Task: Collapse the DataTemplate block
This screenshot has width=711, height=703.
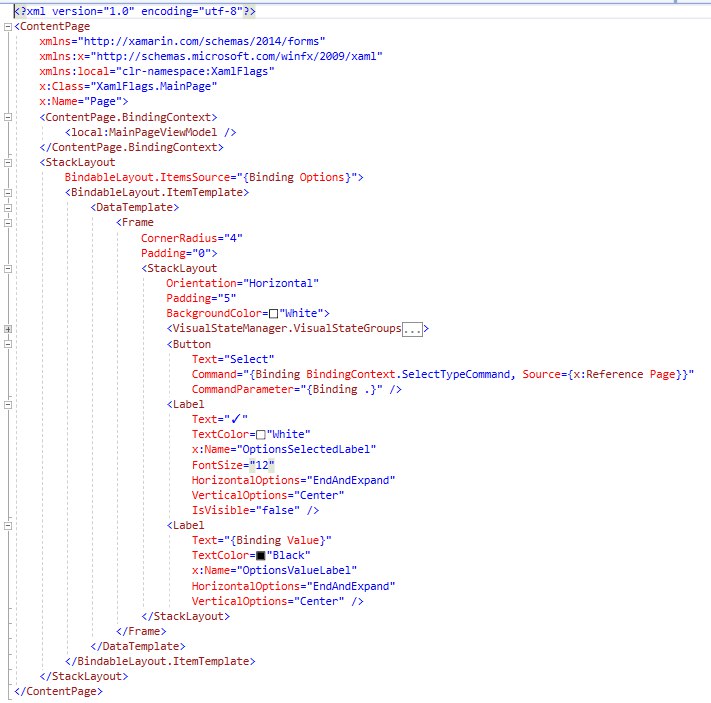Action: point(8,208)
